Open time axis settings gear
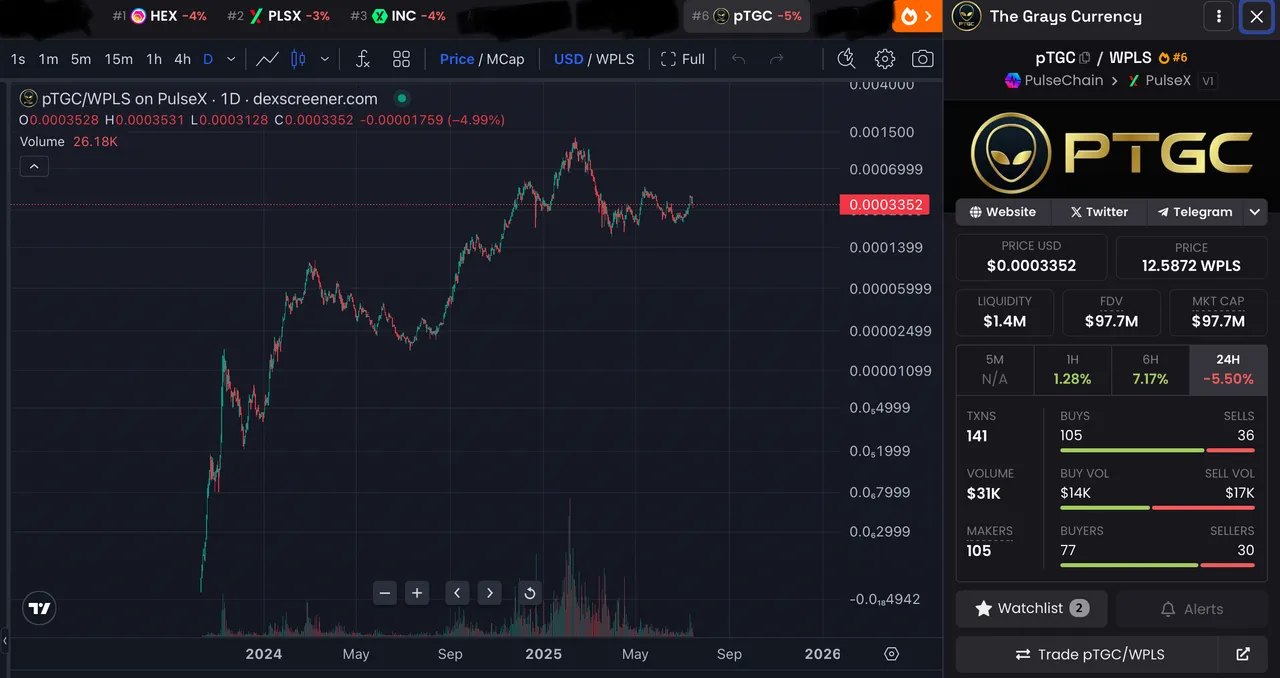 click(x=892, y=654)
